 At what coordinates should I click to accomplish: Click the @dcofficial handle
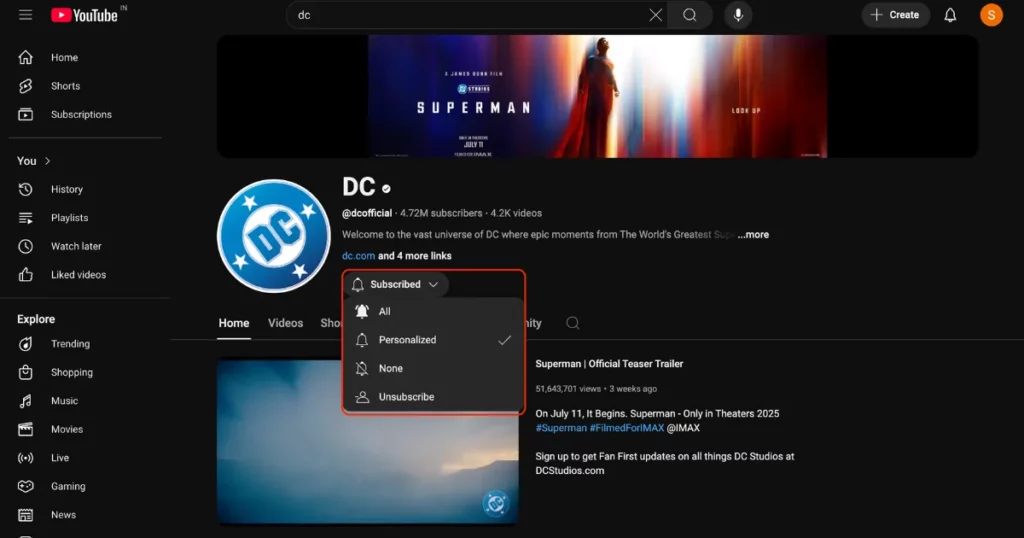tap(366, 214)
